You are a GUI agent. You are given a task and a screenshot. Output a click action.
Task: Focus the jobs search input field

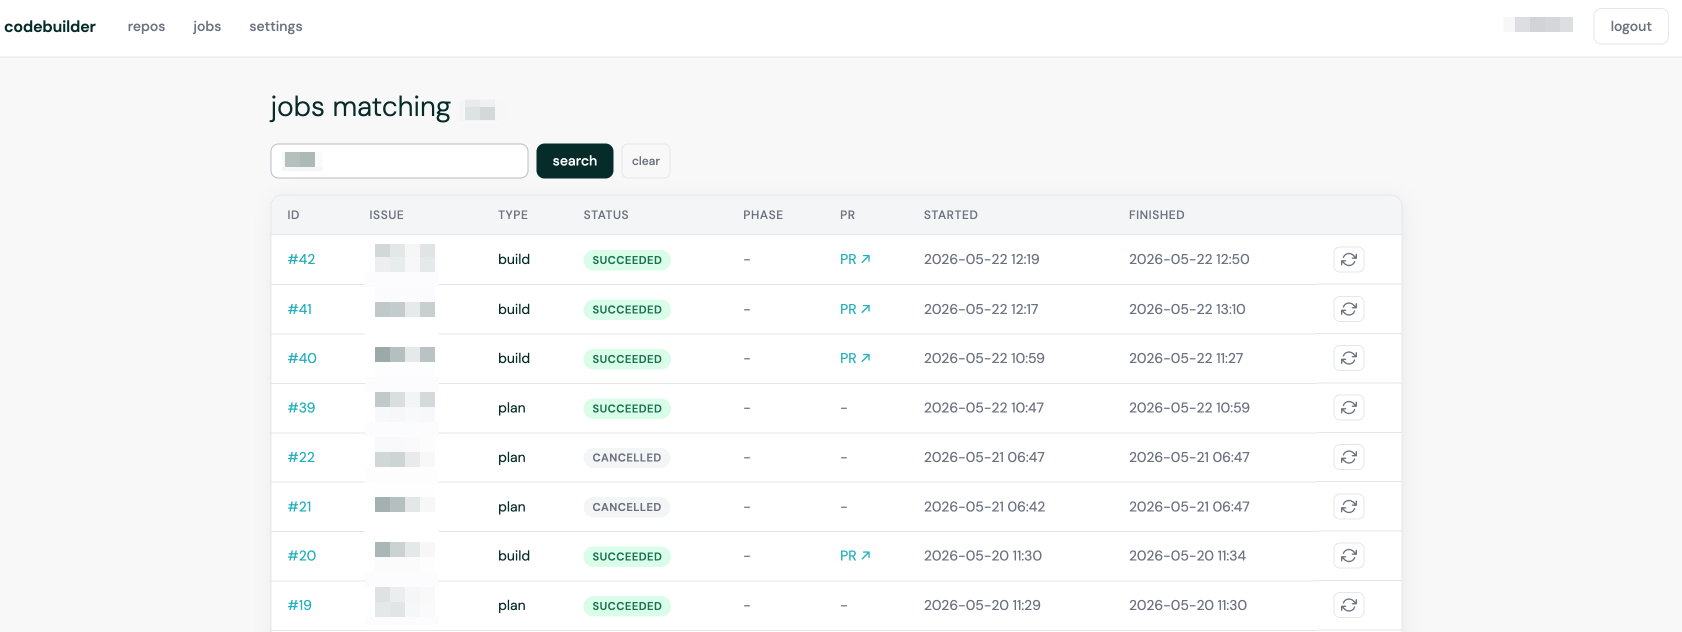399,161
